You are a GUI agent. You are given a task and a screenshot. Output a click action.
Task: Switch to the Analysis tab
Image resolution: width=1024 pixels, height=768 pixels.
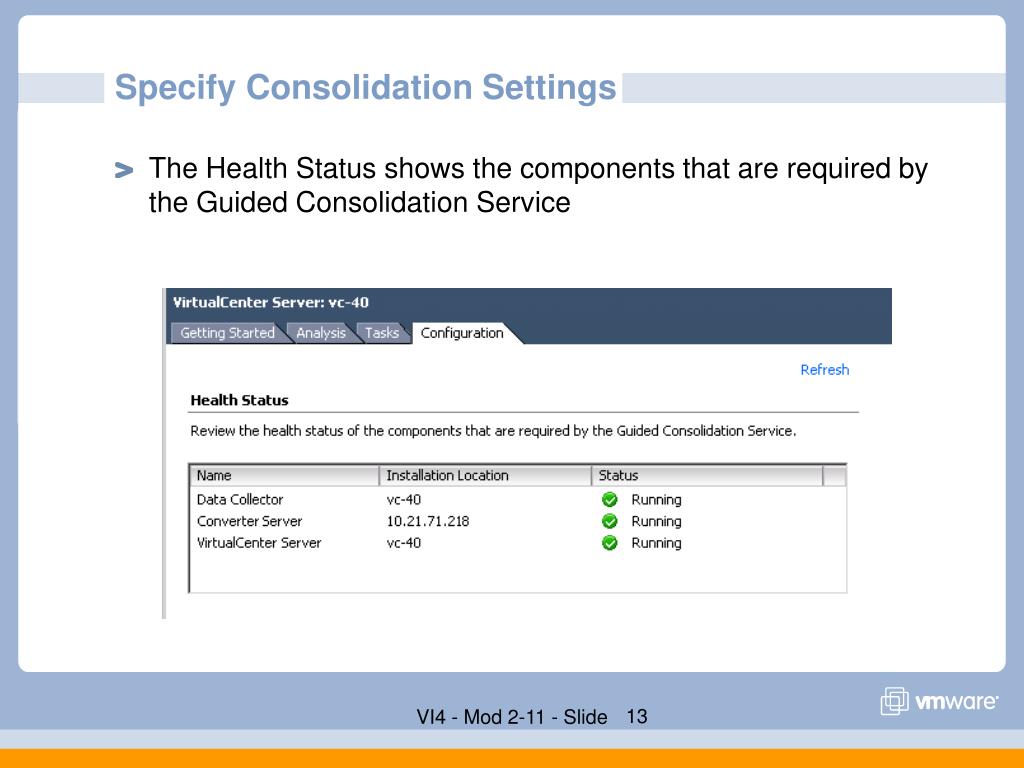321,333
